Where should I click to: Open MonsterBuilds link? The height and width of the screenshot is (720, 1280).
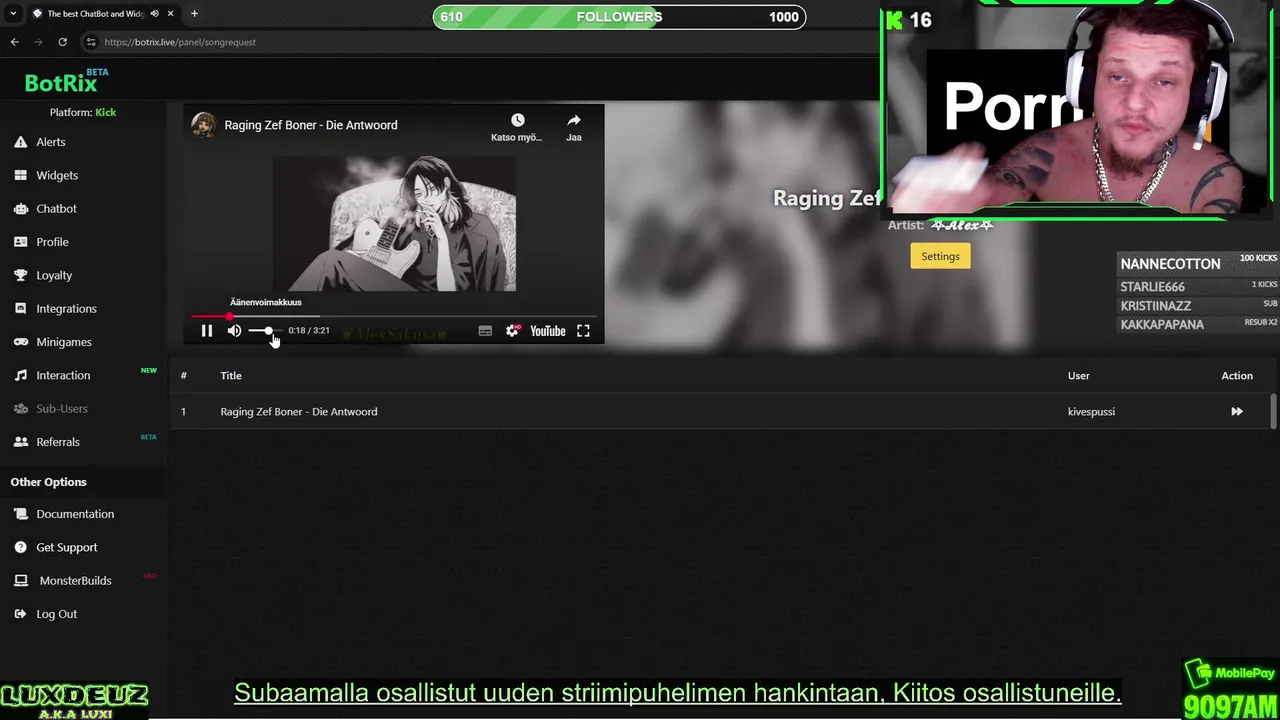[x=75, y=581]
